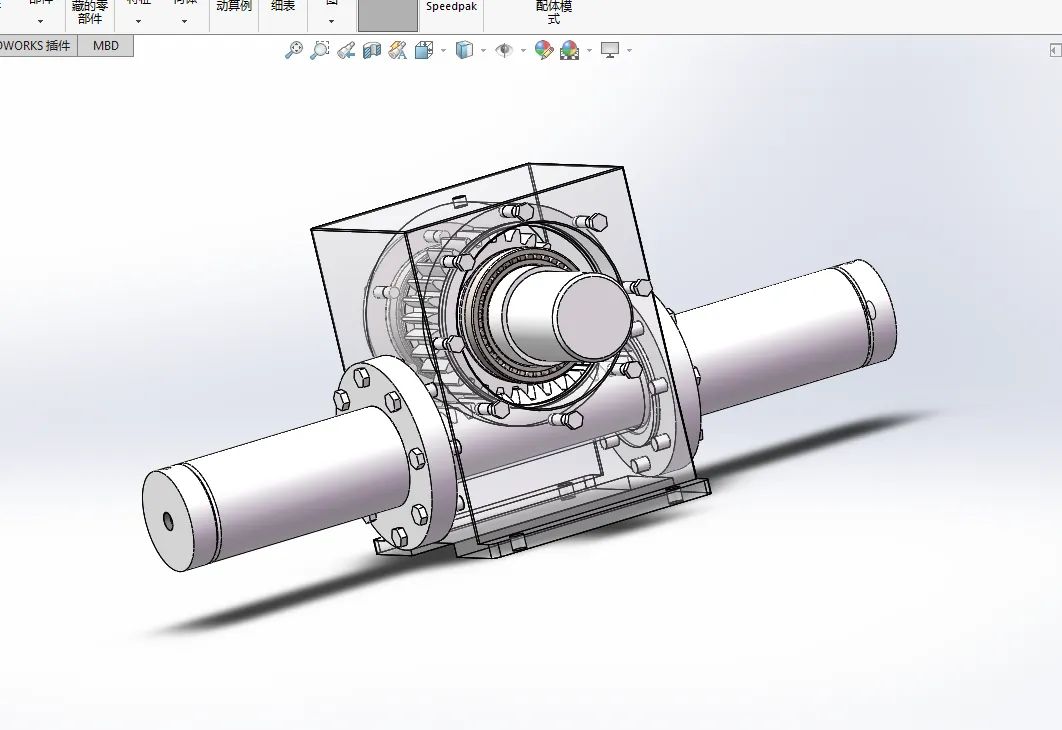Click the View Orientation cube icon

424,50
